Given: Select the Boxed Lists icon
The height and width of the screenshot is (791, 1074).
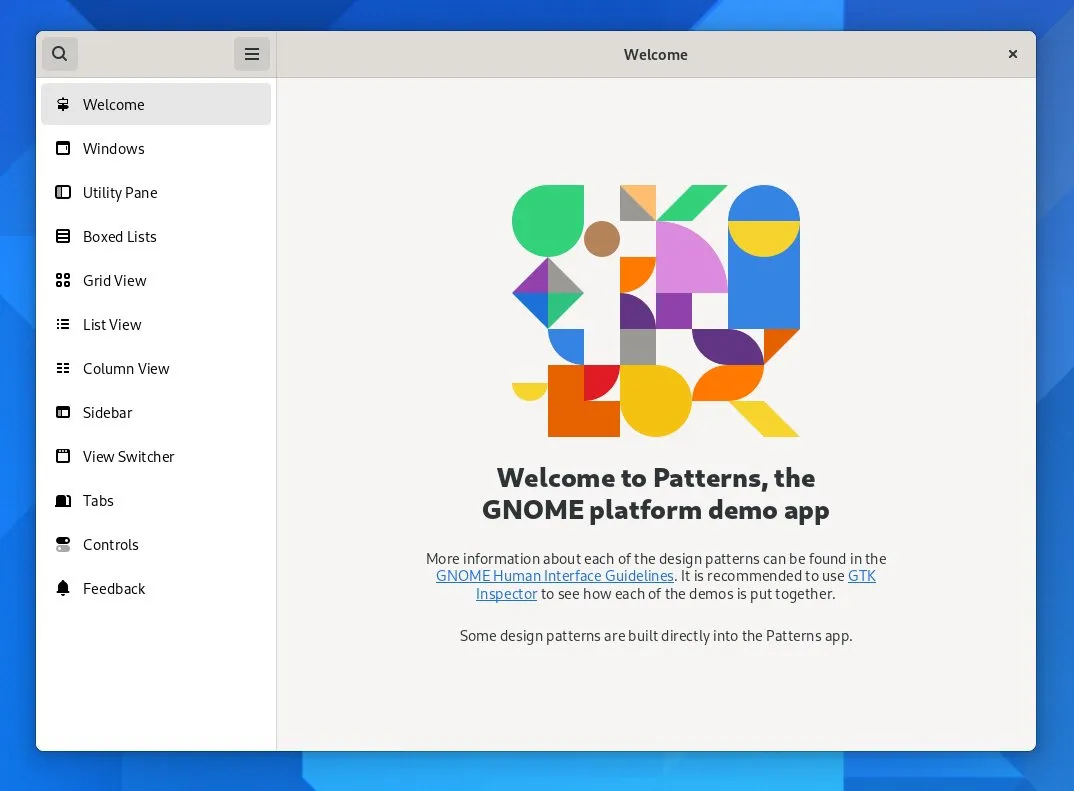Looking at the screenshot, I should (63, 237).
